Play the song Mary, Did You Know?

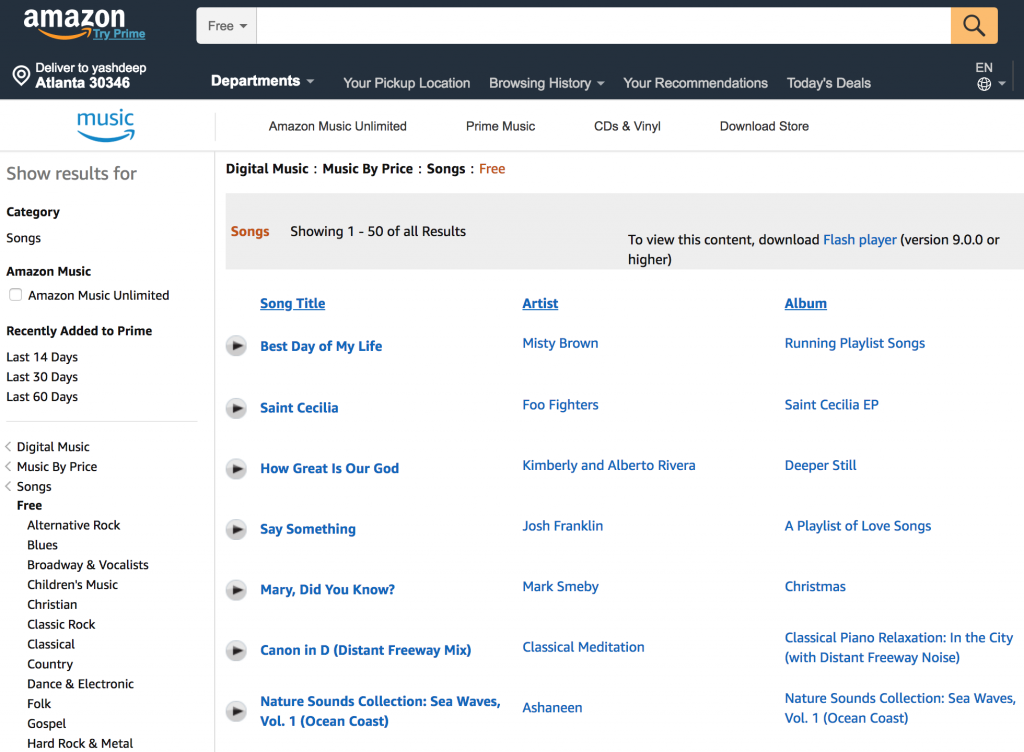tap(236, 590)
